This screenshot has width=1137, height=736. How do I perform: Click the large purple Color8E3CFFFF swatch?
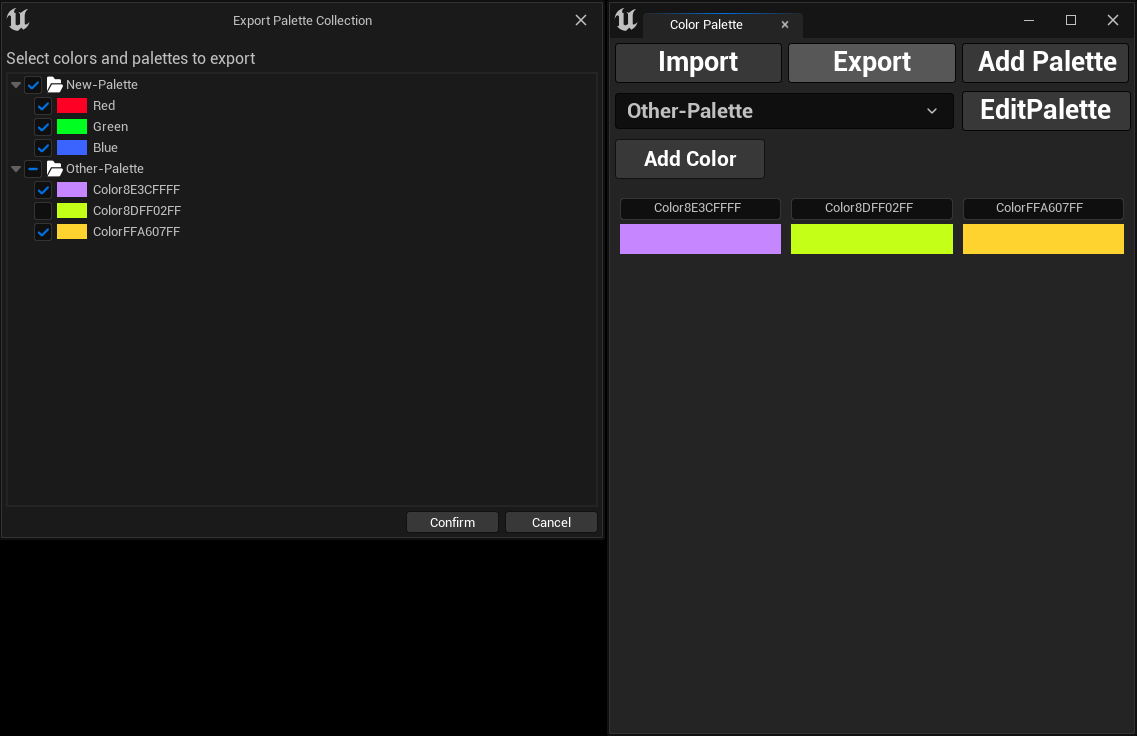[700, 239]
